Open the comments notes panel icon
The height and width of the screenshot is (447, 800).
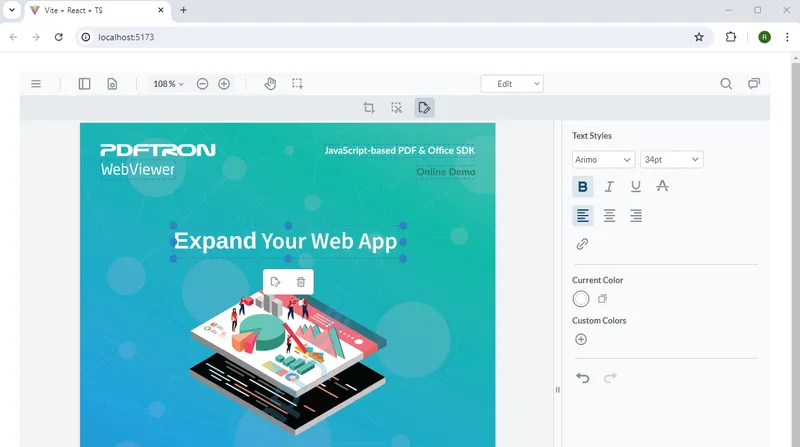pos(754,84)
